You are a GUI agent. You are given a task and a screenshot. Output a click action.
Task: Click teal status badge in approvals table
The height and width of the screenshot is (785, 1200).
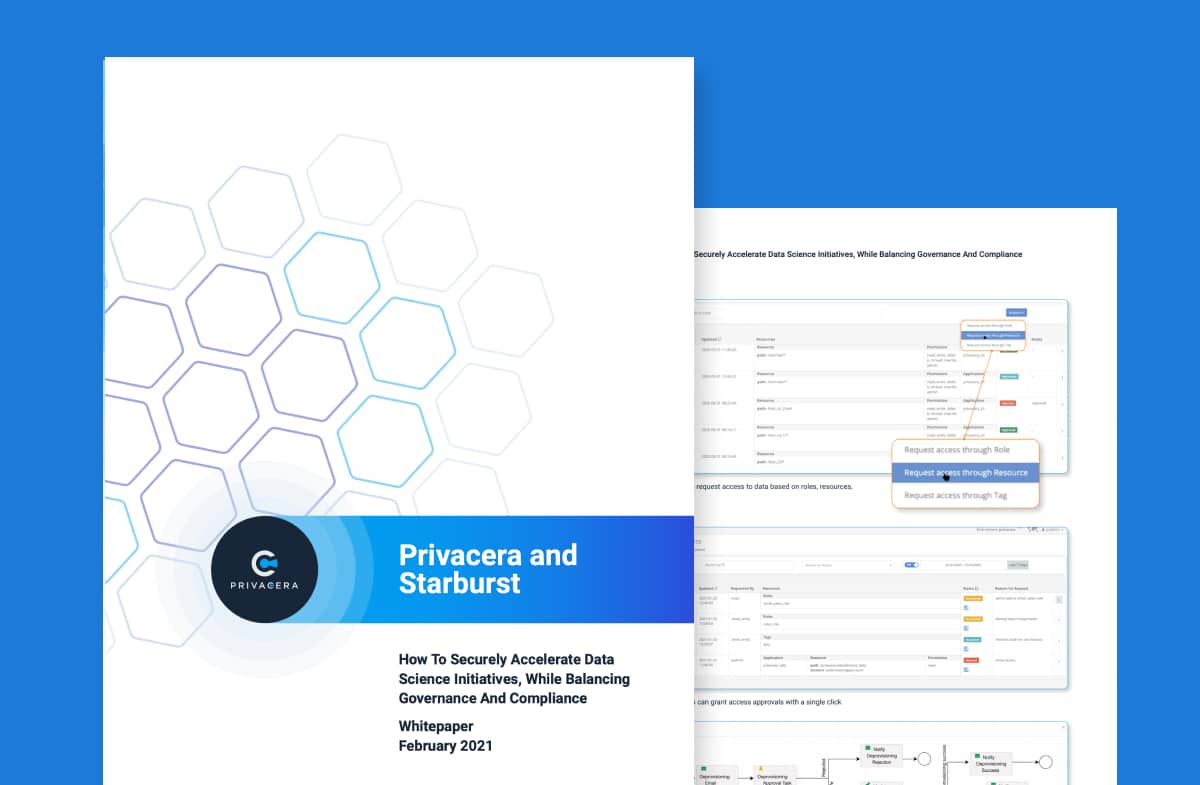point(972,640)
